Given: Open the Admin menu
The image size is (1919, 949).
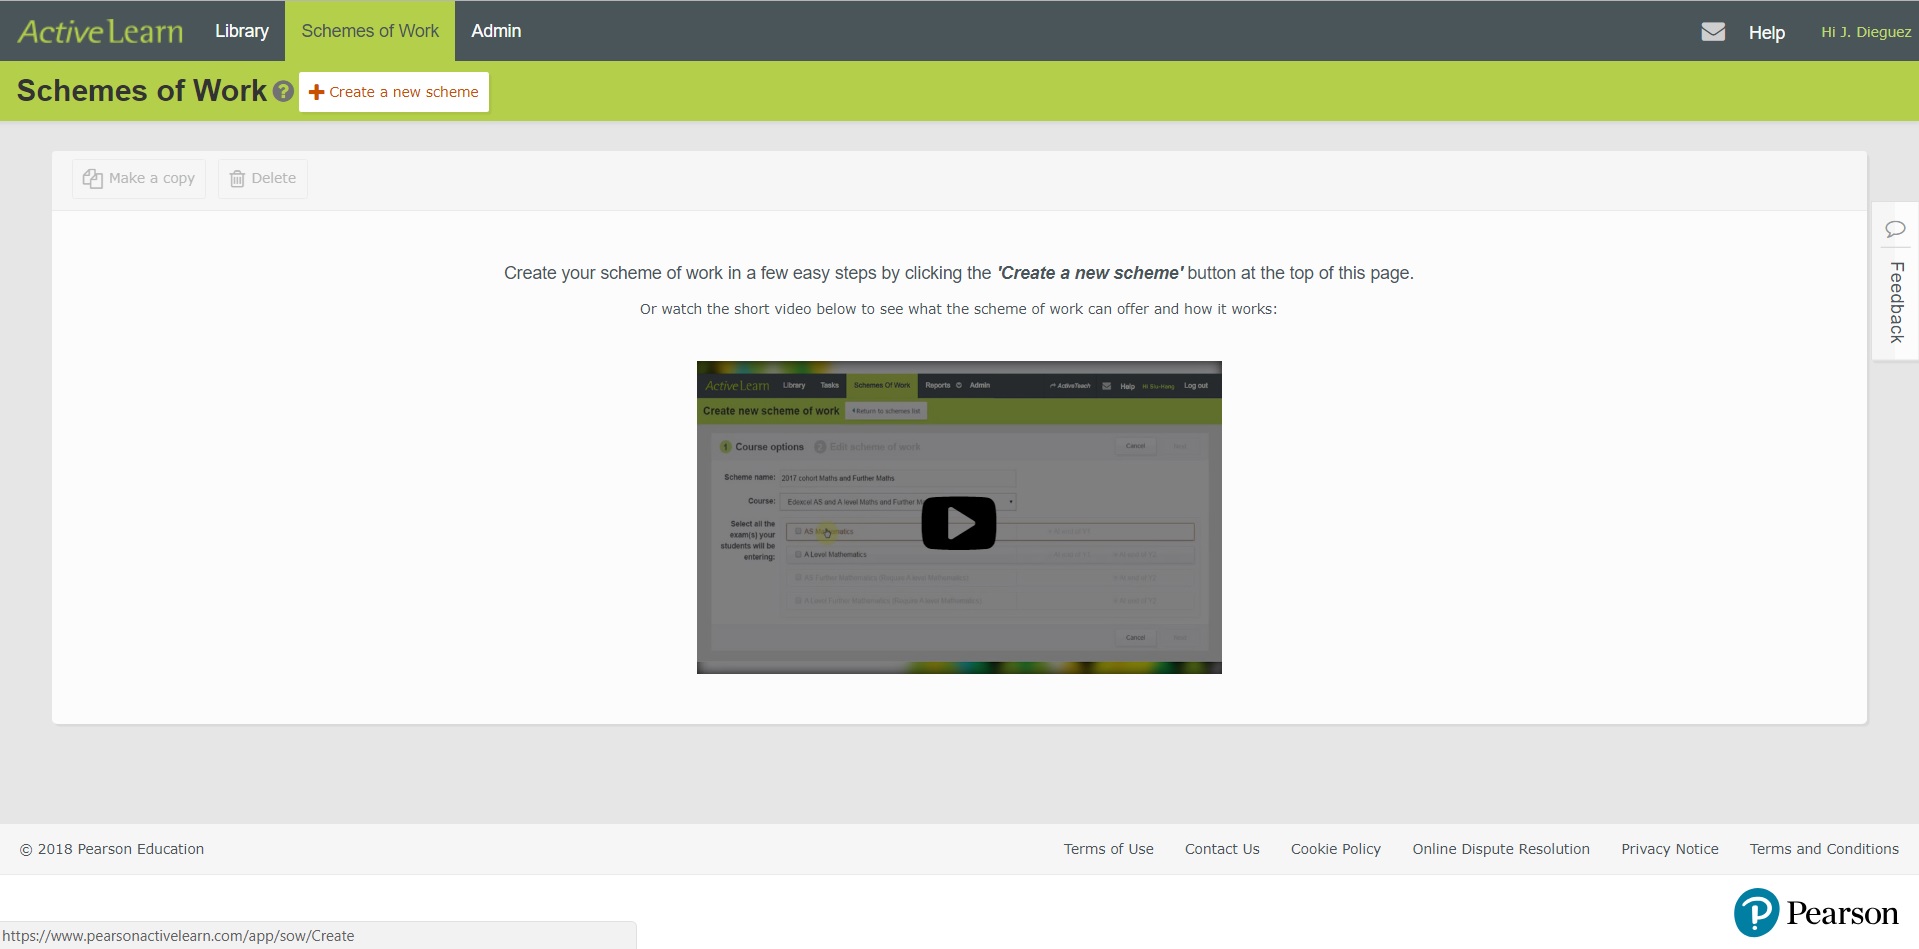Looking at the screenshot, I should [x=496, y=31].
